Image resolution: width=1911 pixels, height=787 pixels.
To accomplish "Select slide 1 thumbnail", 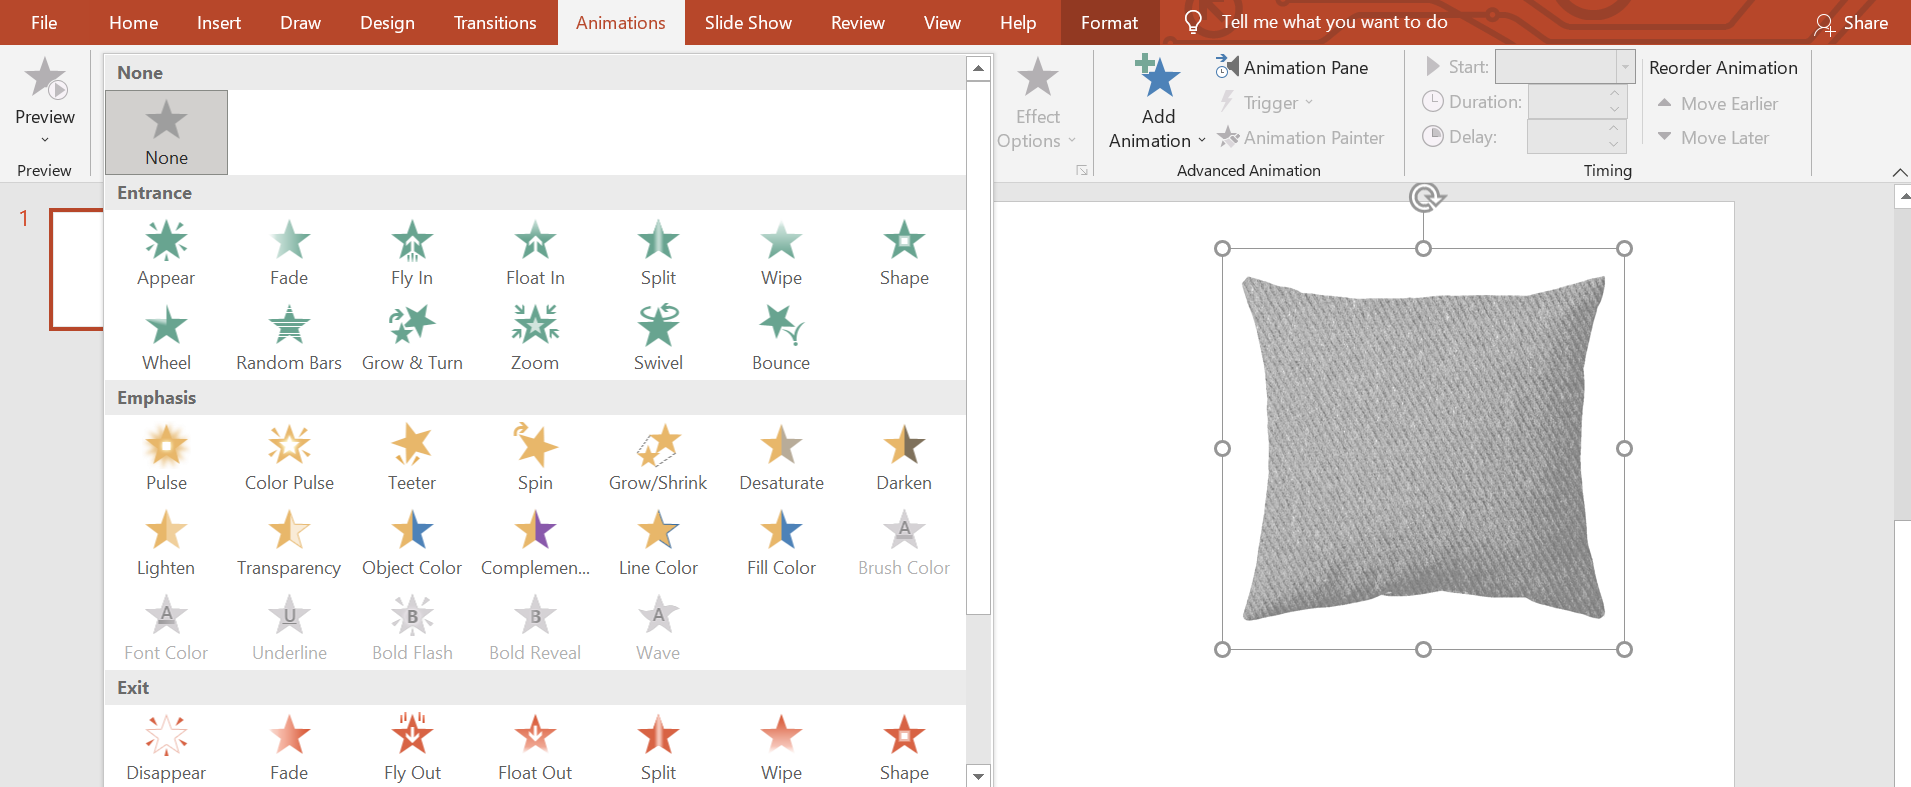I will tap(76, 268).
